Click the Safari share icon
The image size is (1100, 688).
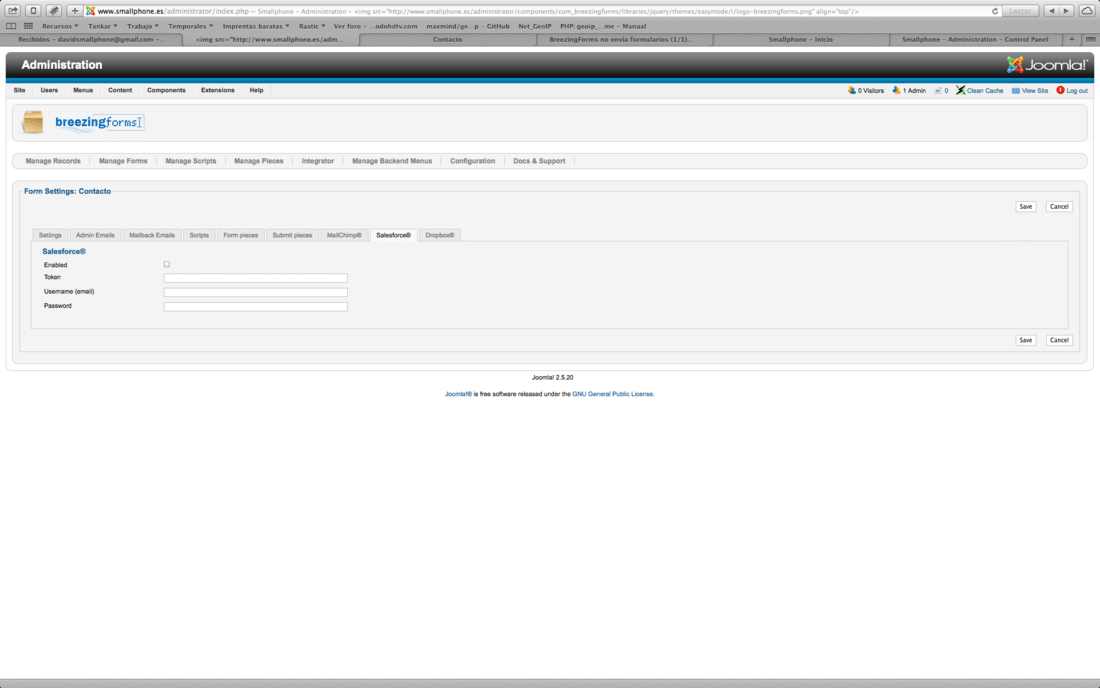pyautogui.click(x=13, y=11)
